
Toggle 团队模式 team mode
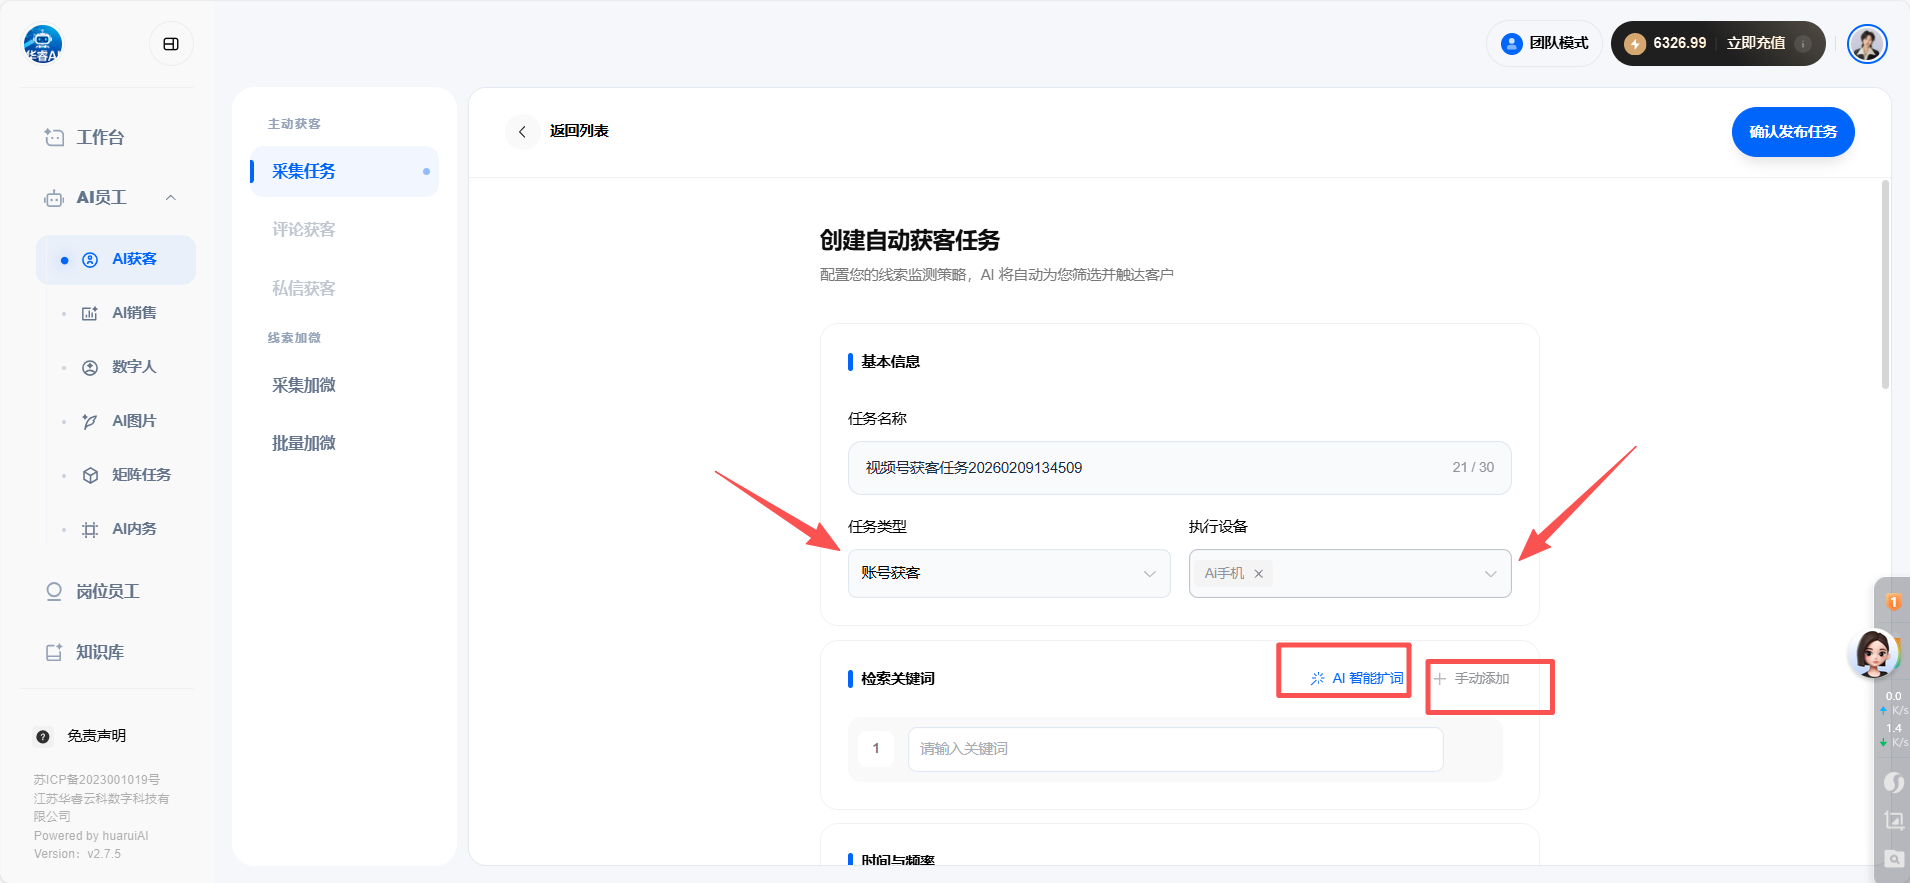point(1545,43)
